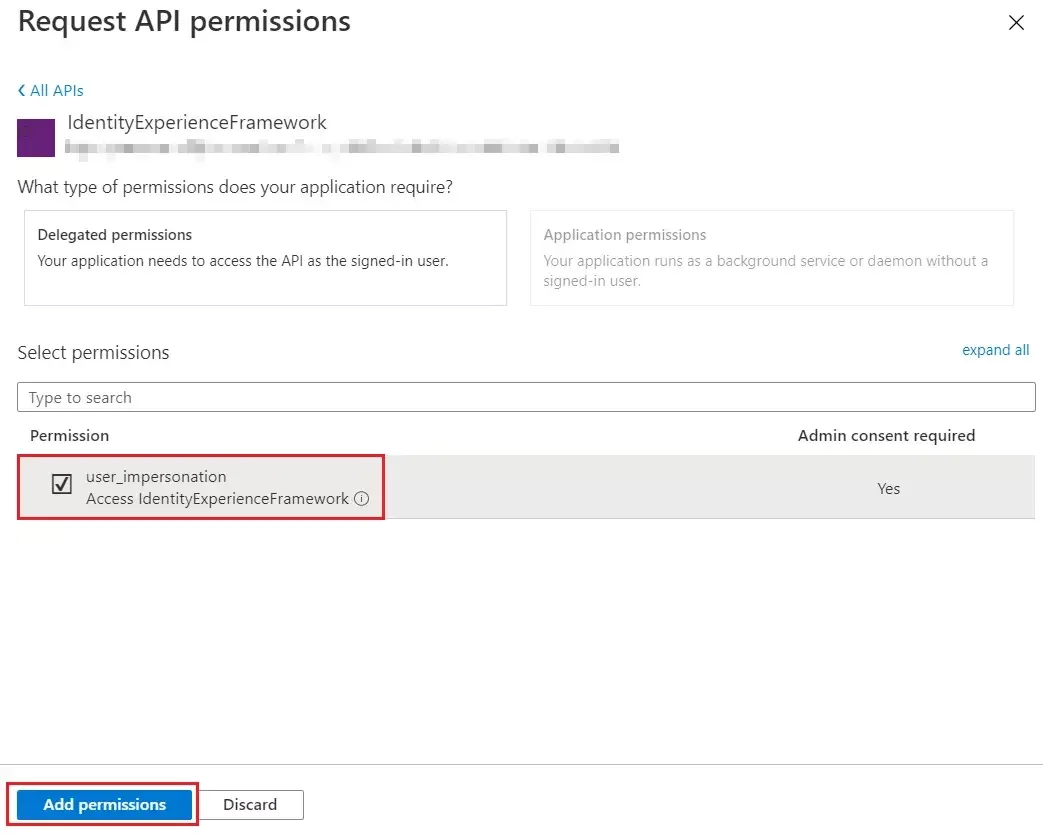
Task: Click the Admin consent required column header
Action: (x=886, y=435)
